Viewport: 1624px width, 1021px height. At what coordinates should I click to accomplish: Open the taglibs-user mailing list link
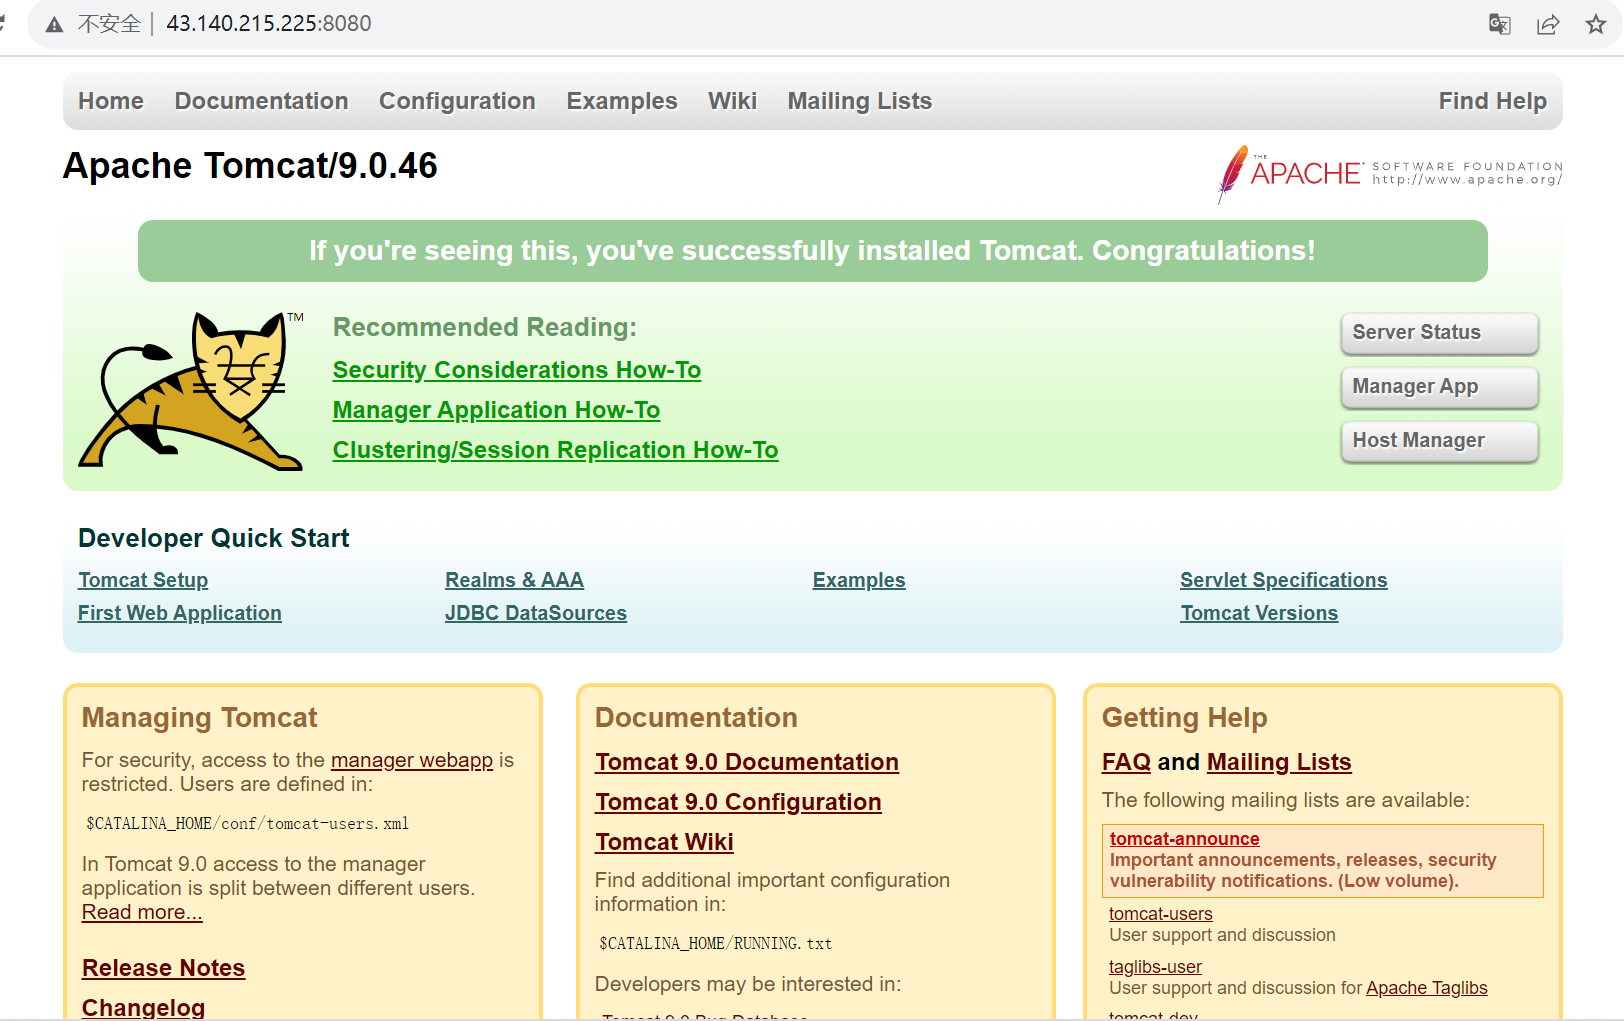click(x=1155, y=967)
